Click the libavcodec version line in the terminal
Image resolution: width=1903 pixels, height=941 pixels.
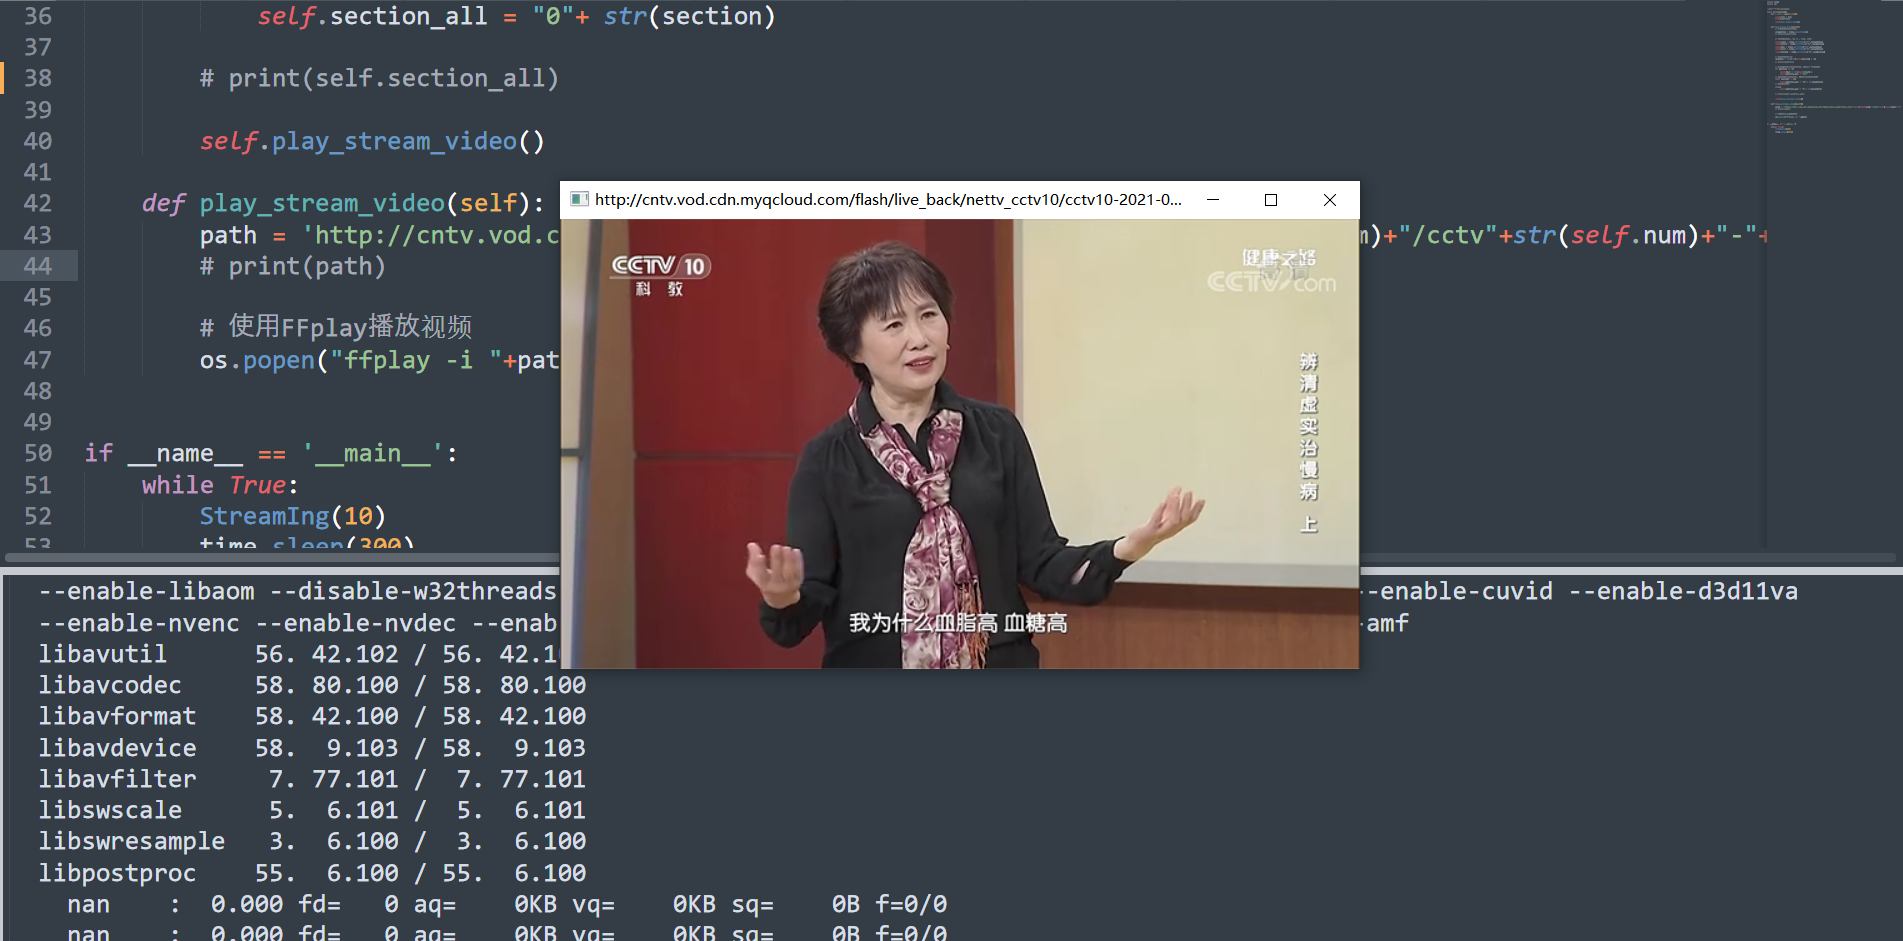(x=110, y=685)
